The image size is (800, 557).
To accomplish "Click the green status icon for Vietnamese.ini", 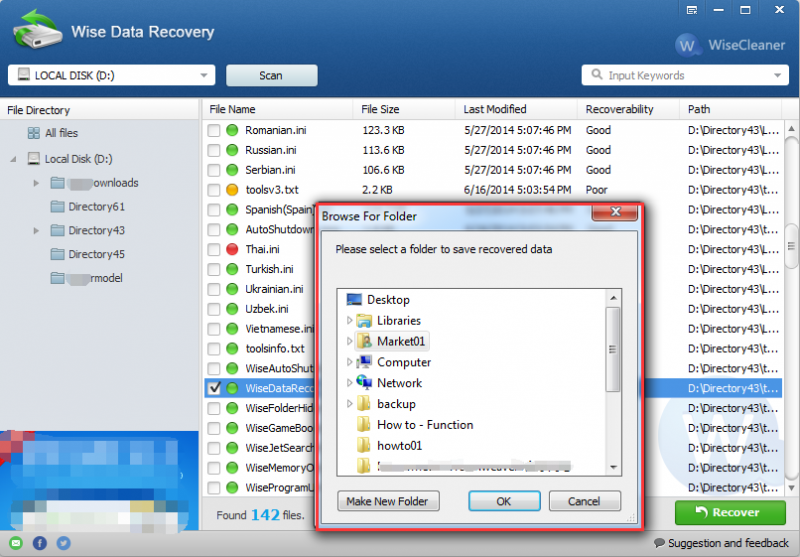I will point(232,328).
